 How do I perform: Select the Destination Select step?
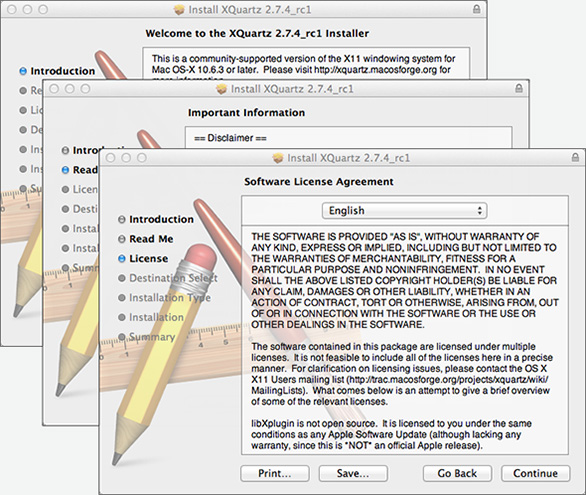(173, 278)
